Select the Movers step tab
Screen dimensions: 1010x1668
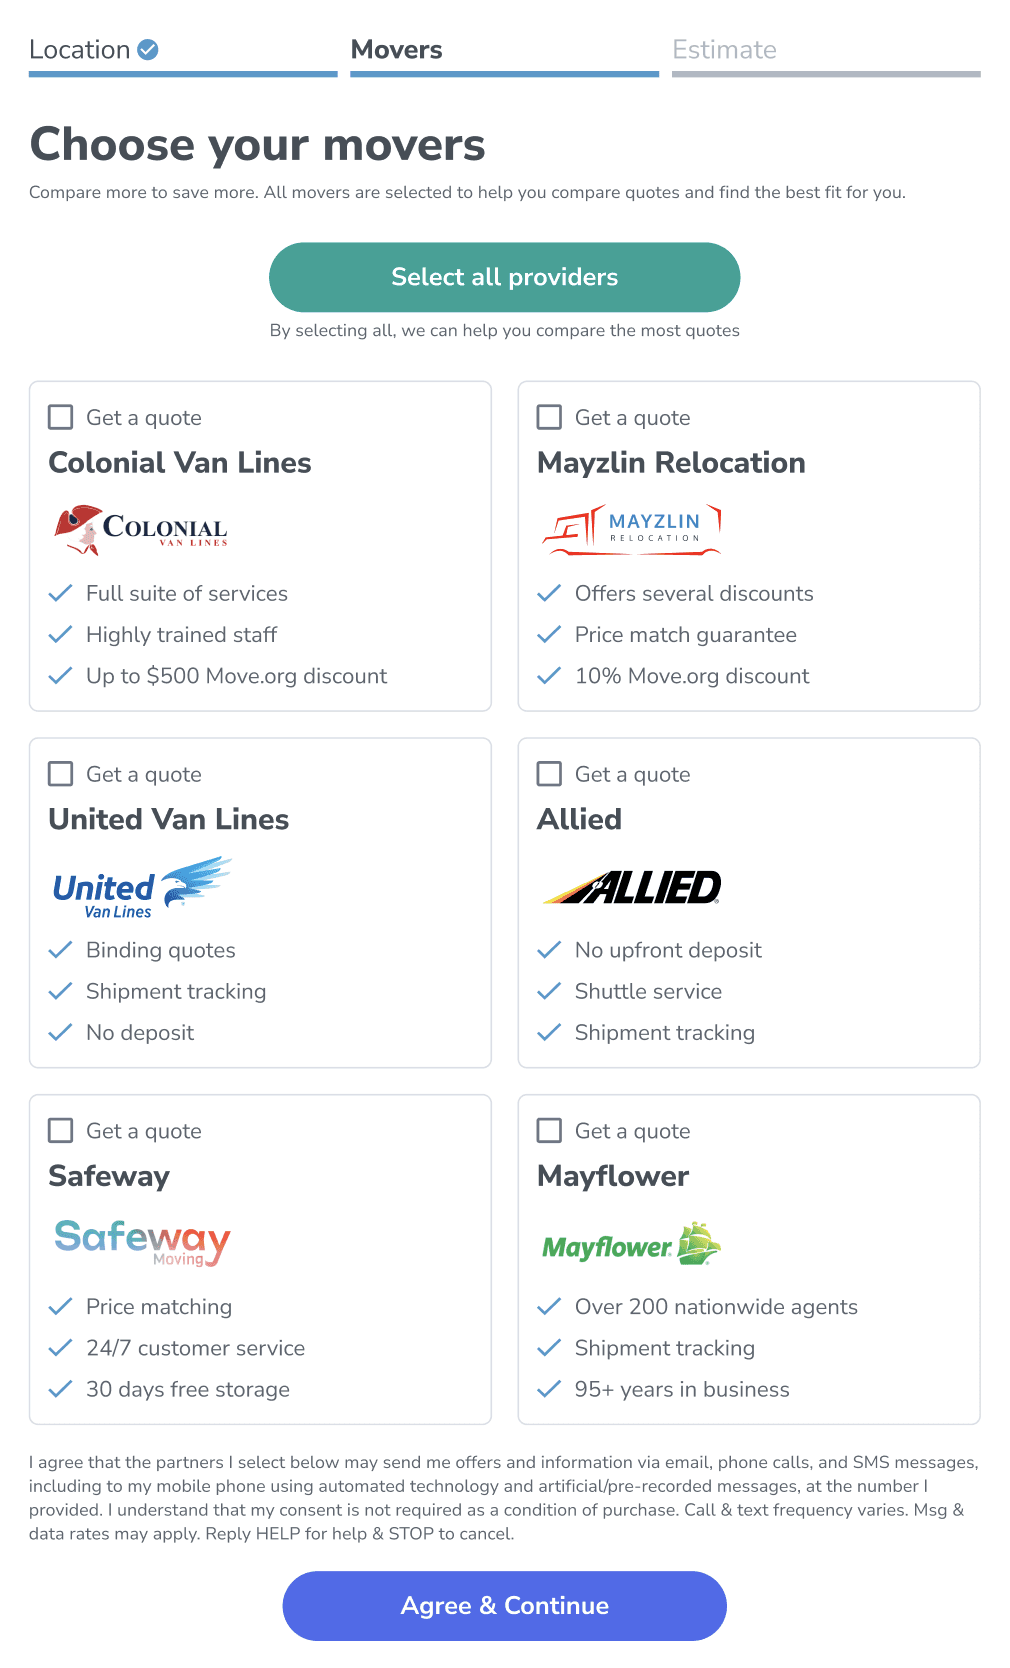pyautogui.click(x=504, y=54)
